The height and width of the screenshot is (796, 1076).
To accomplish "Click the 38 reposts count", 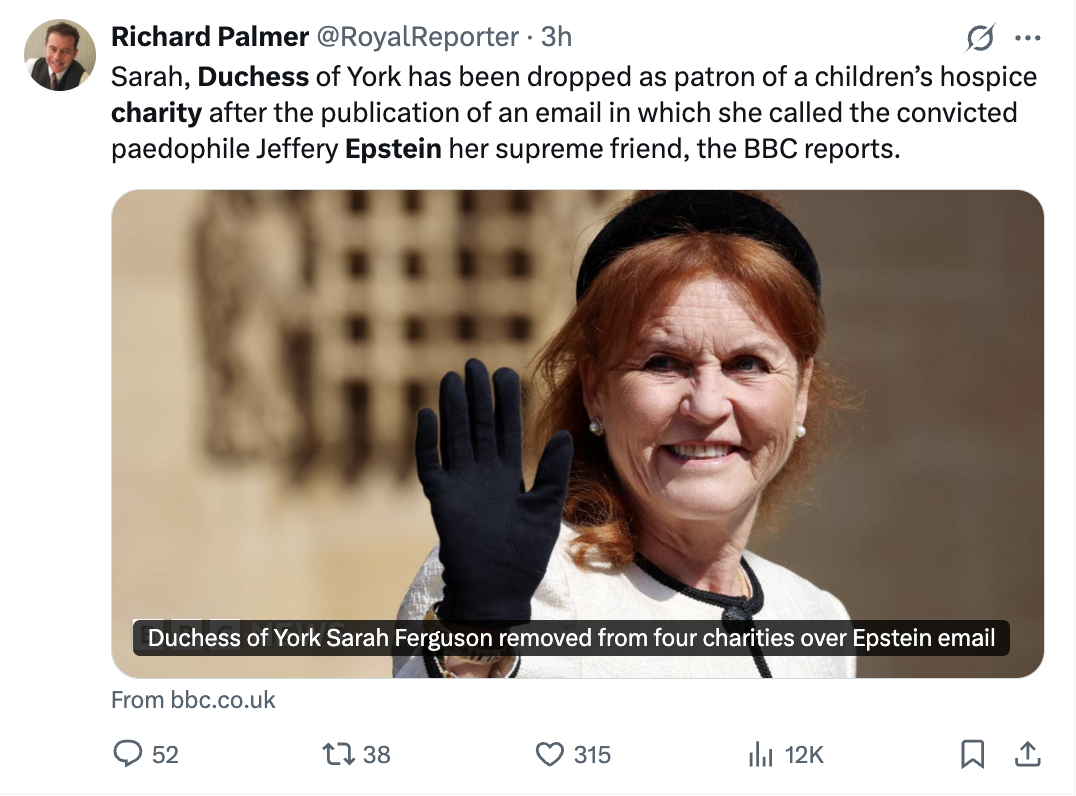I will 376,754.
